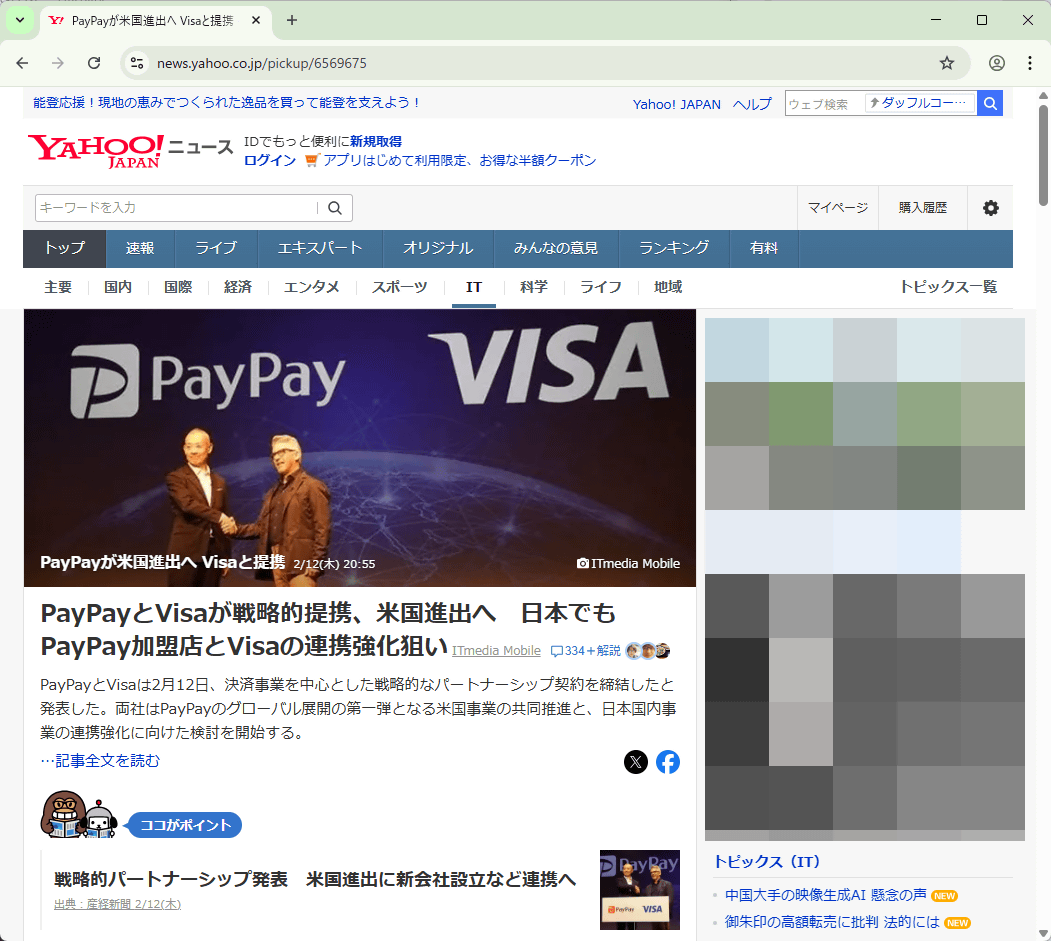This screenshot has width=1051, height=941.
Task: Select the 有料 navigation tab
Action: [763, 249]
